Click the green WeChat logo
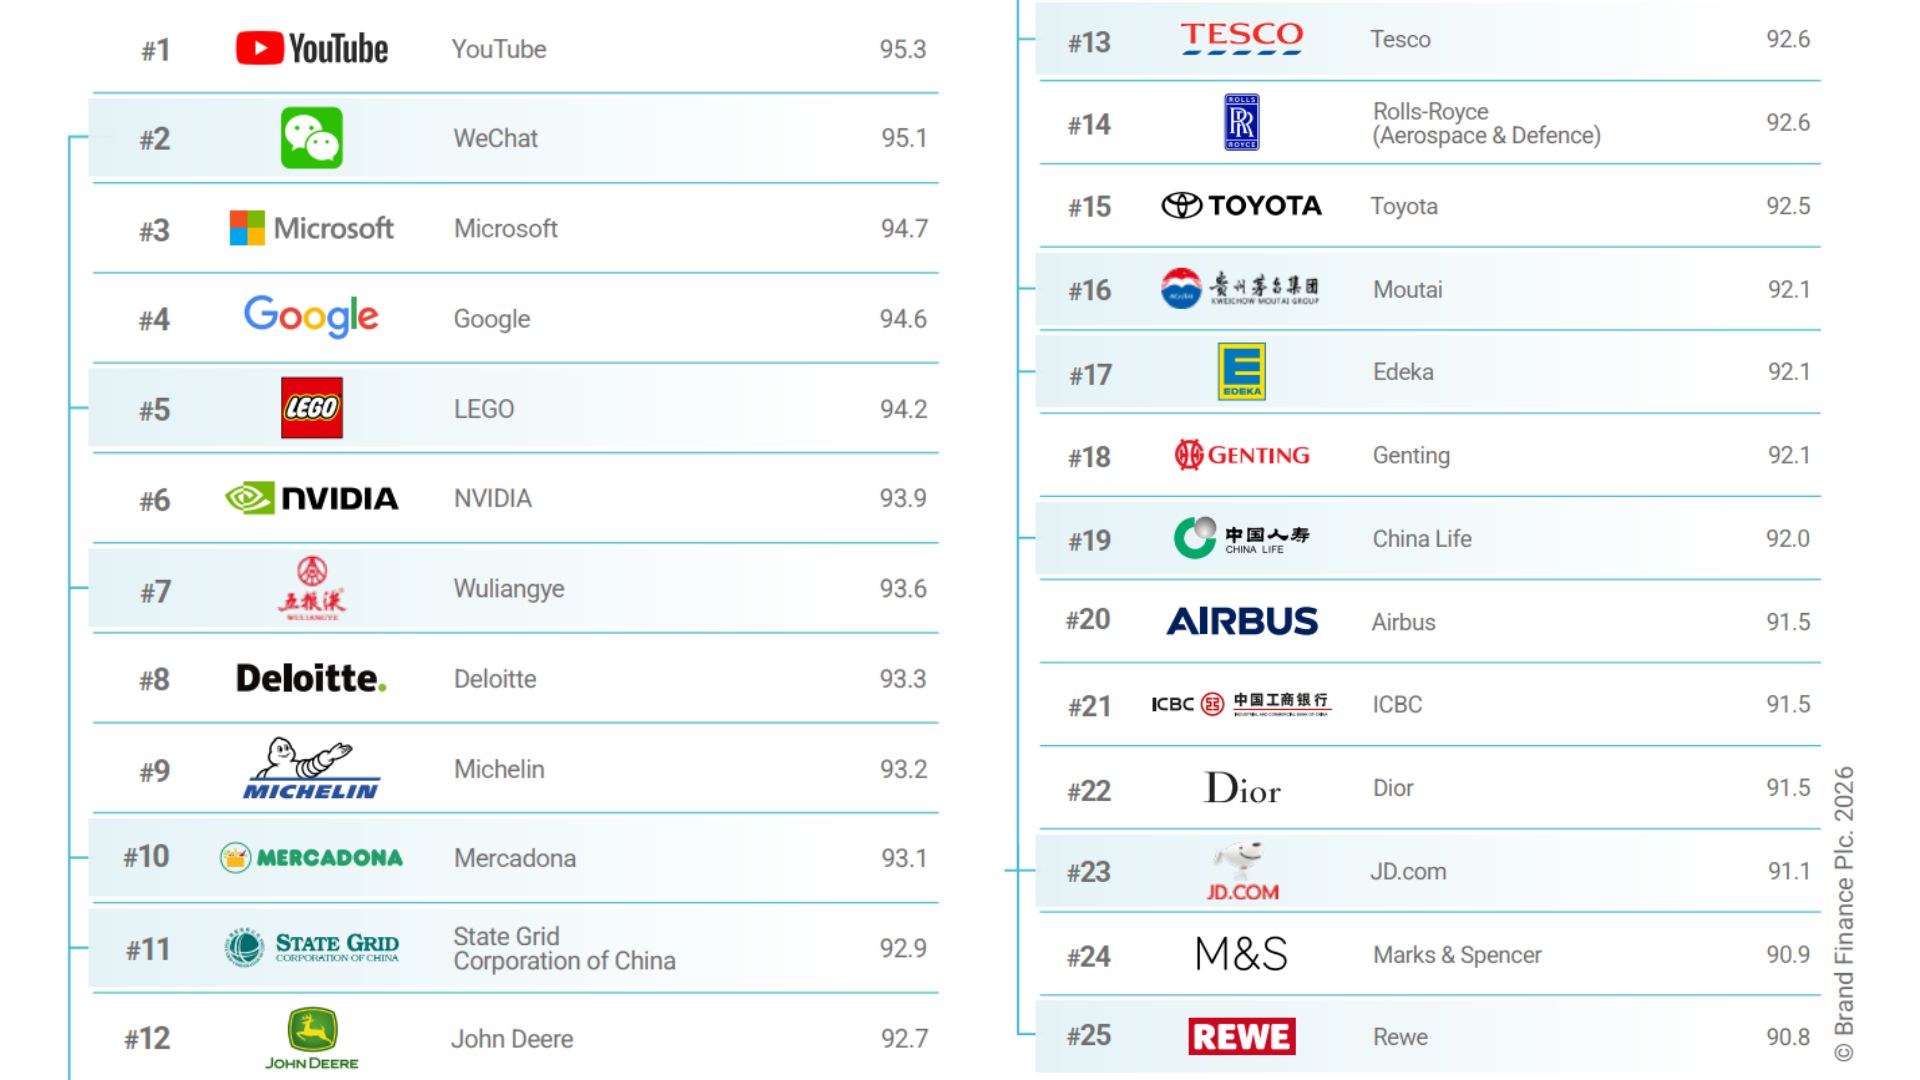The image size is (1920, 1080). tap(311, 138)
